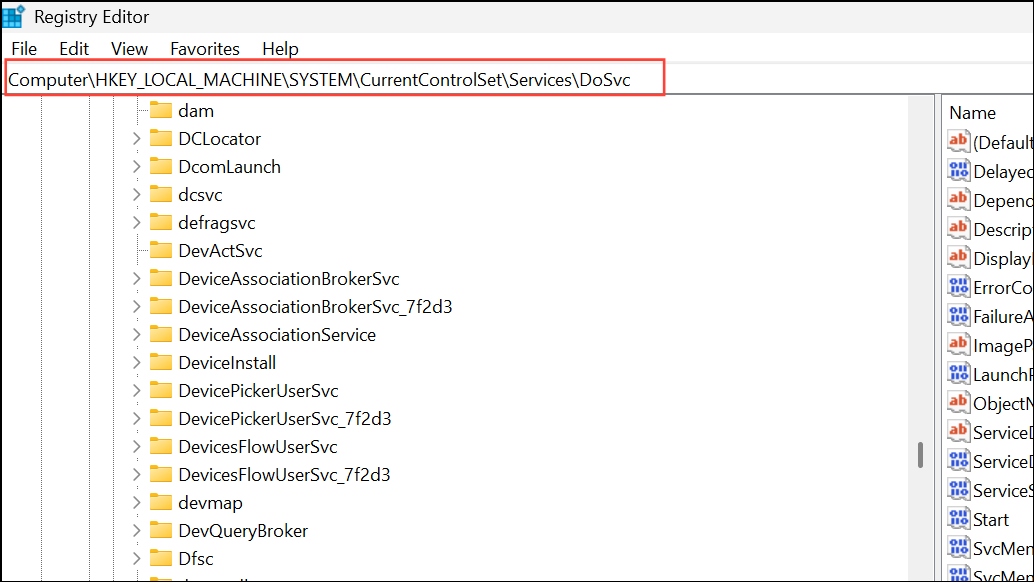The width and height of the screenshot is (1034, 582).
Task: Click the Depend... string value icon
Action: (959, 199)
